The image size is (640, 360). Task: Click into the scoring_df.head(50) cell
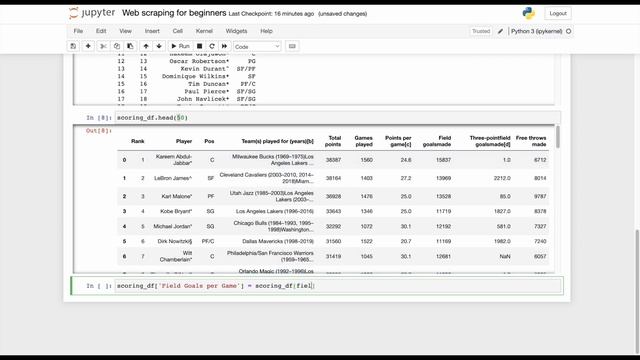point(338,118)
